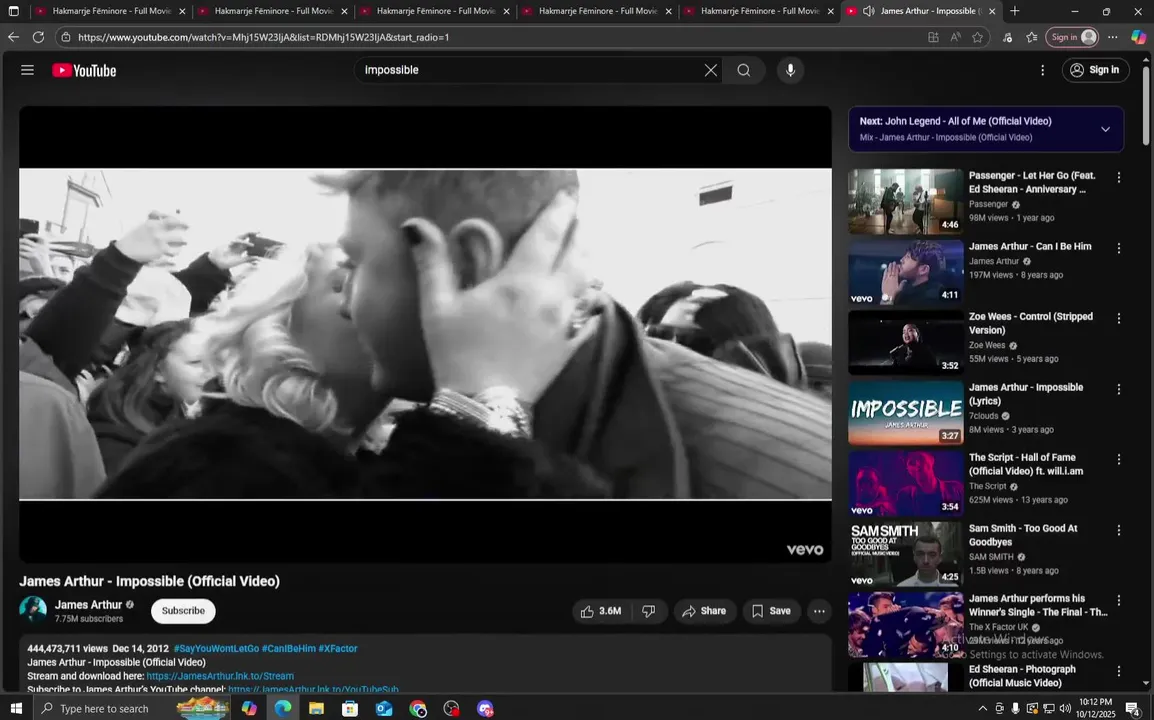Open options for X Factor Winner's Single video
1154x720 pixels.
click(1119, 601)
